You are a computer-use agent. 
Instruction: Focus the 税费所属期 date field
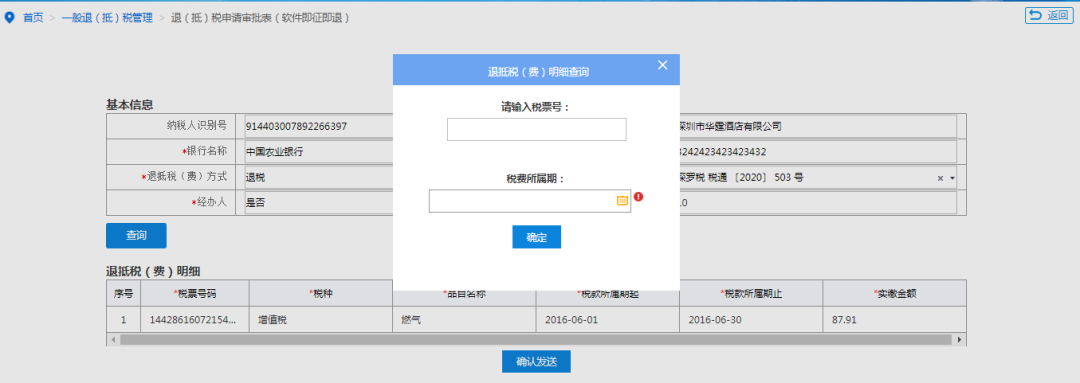pyautogui.click(x=530, y=201)
